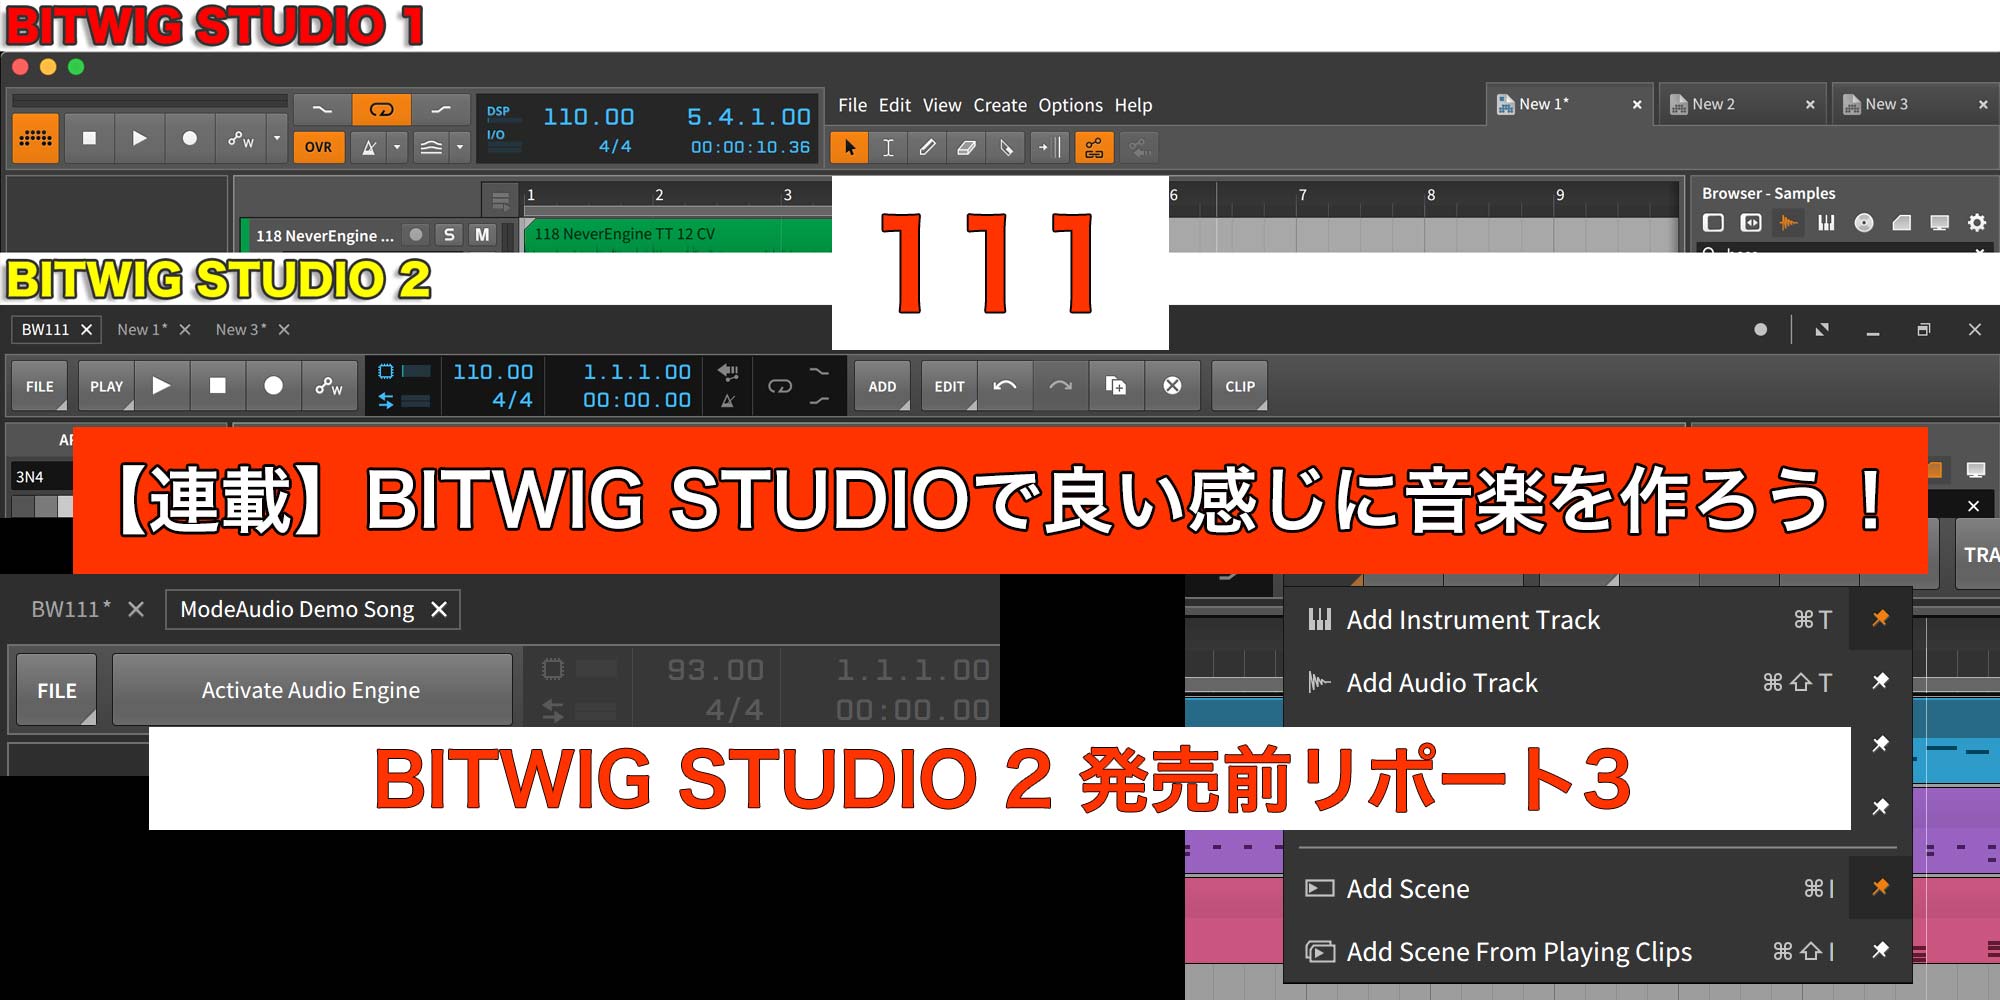Open FILE menu button beside PLAY in Bitwig Studio 2
This screenshot has width=2000, height=1000.
click(x=40, y=386)
